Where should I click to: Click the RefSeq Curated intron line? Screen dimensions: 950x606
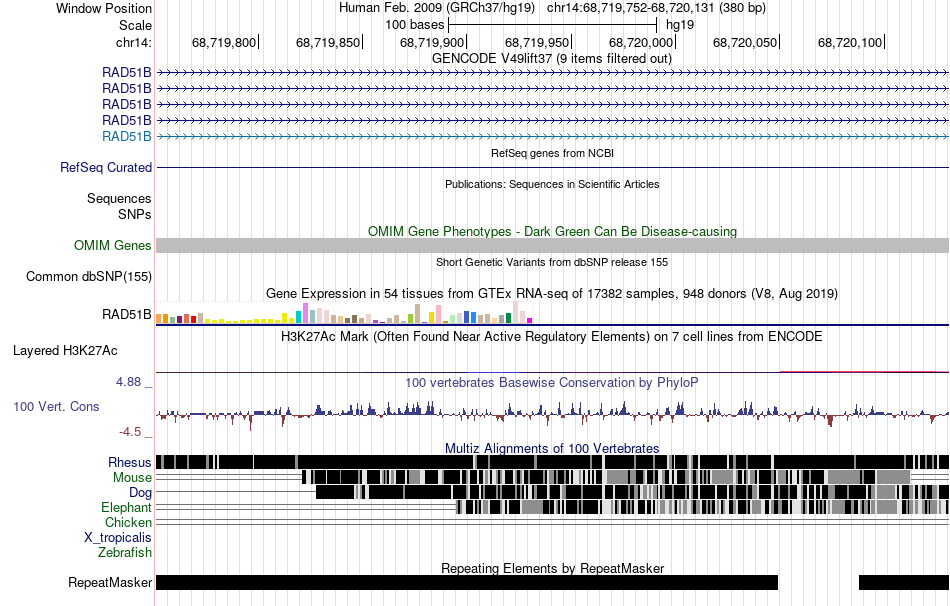(552, 167)
